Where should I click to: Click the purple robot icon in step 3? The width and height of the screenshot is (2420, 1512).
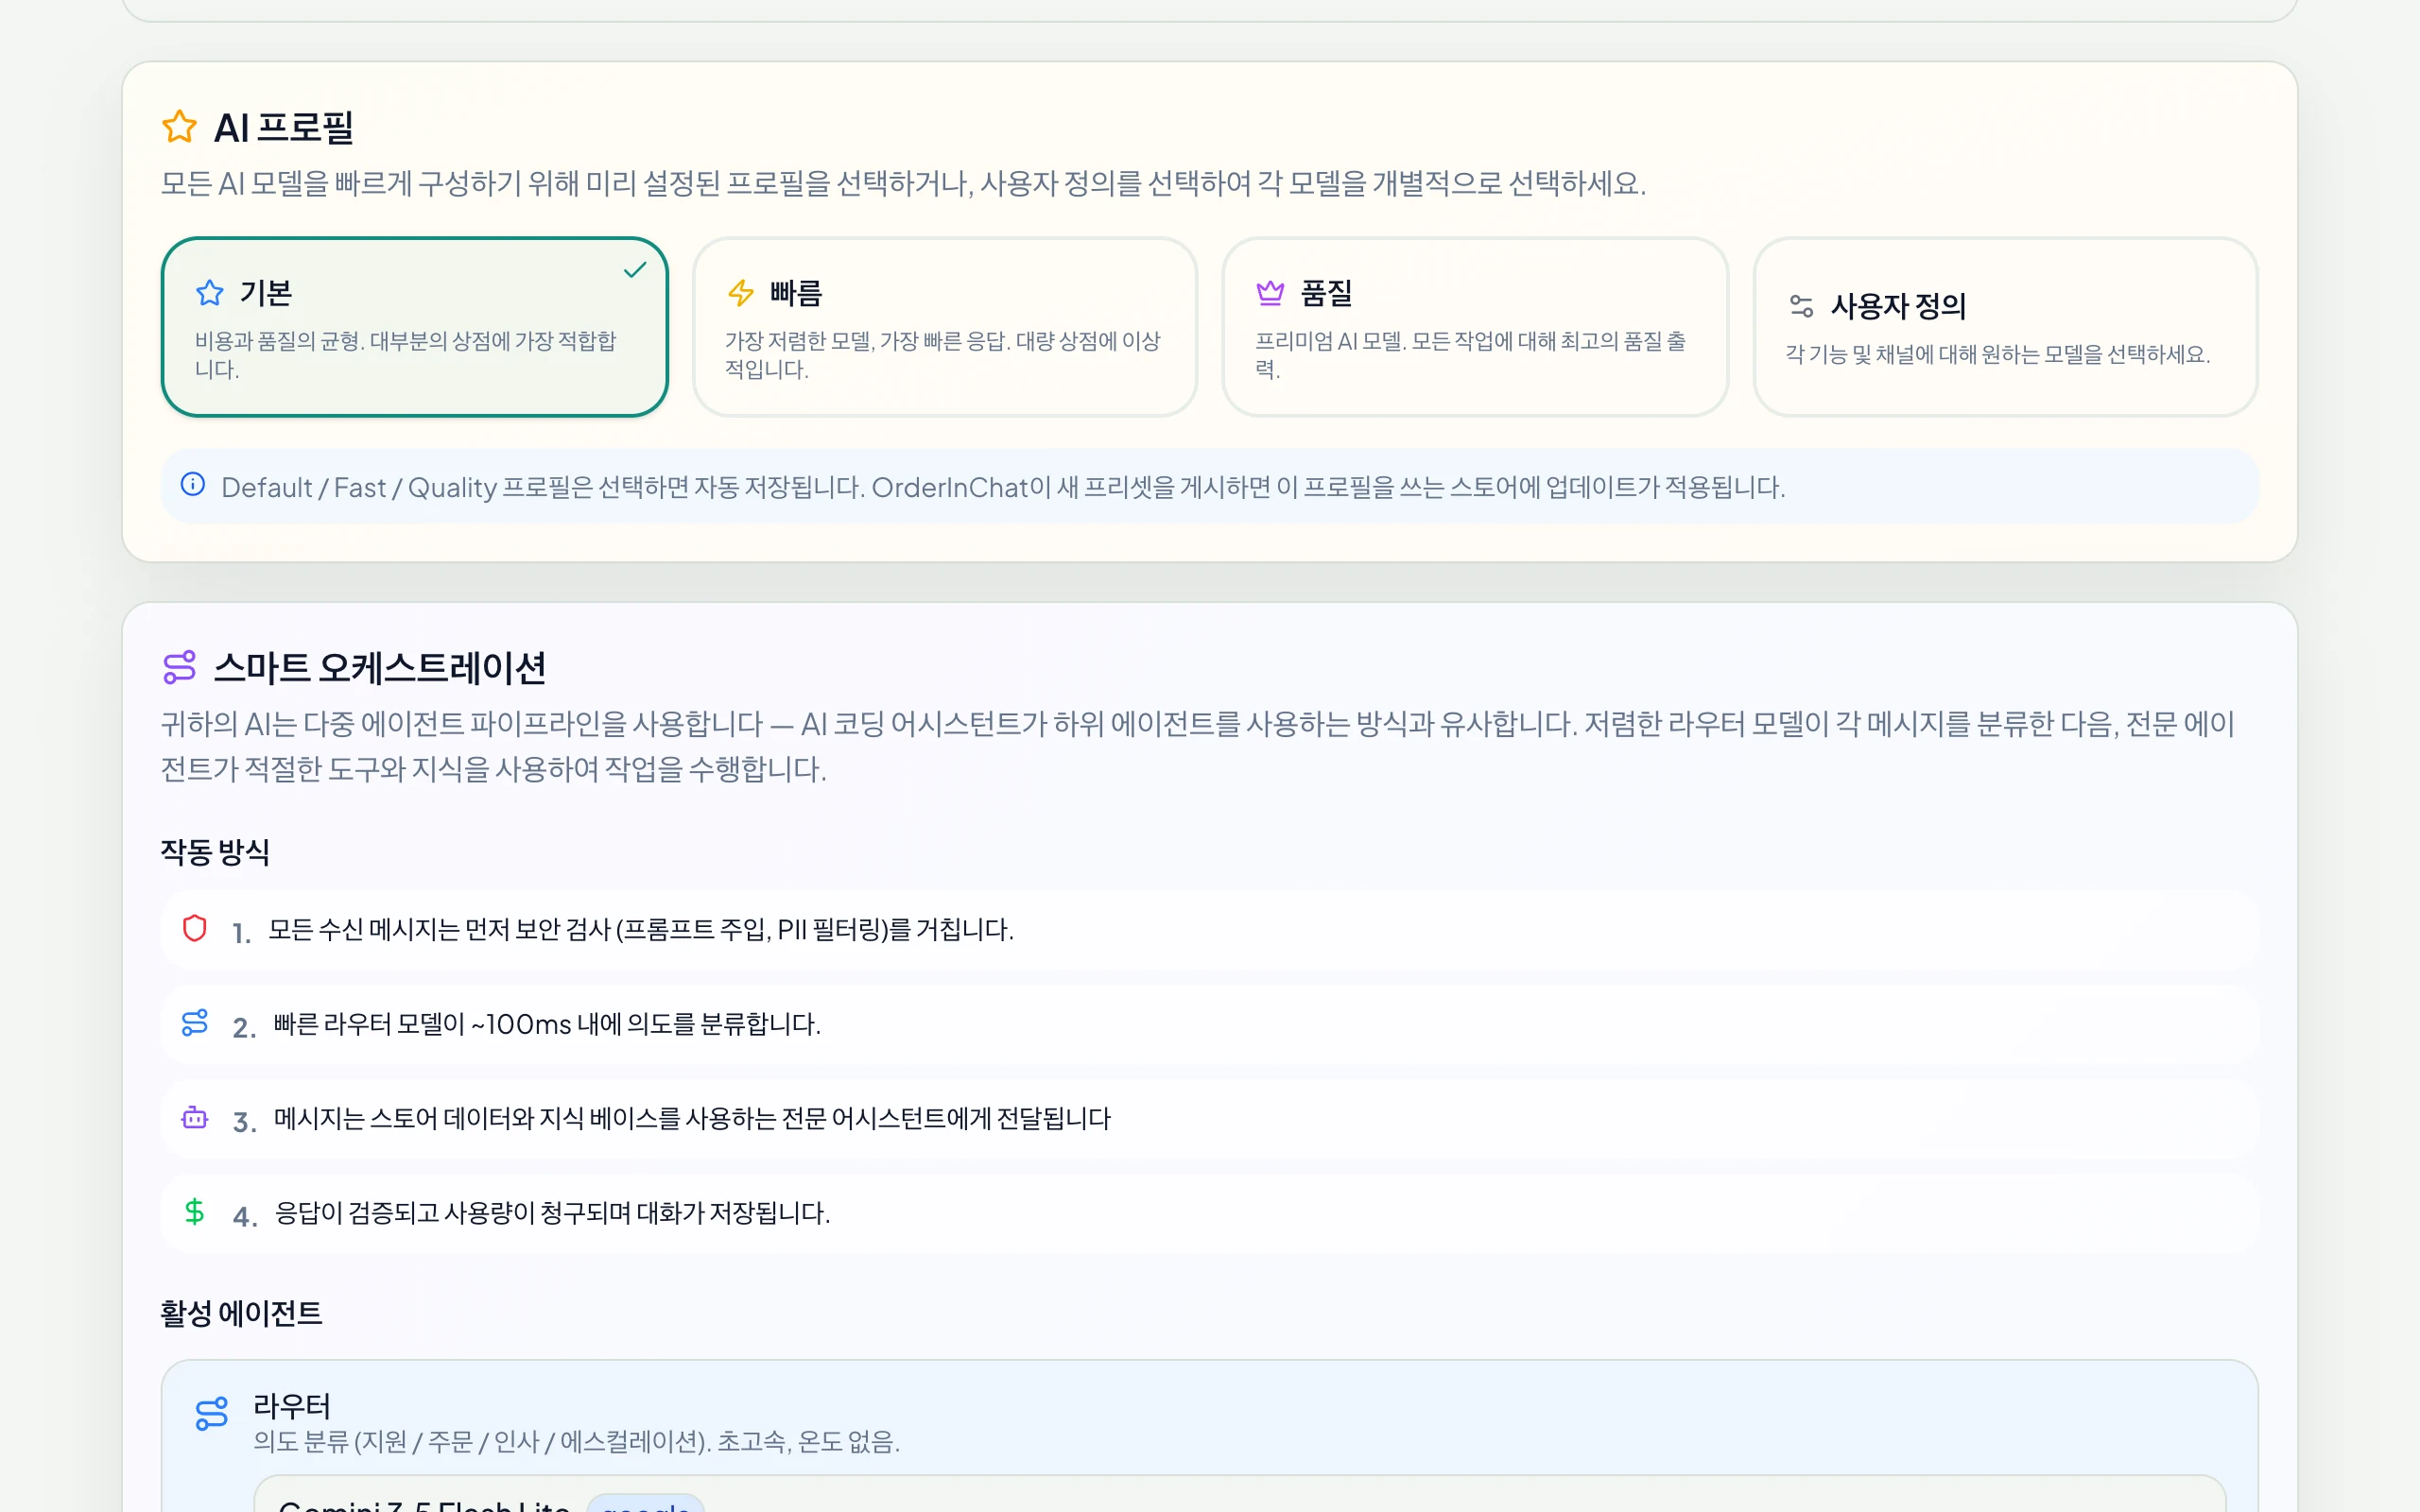[195, 1118]
